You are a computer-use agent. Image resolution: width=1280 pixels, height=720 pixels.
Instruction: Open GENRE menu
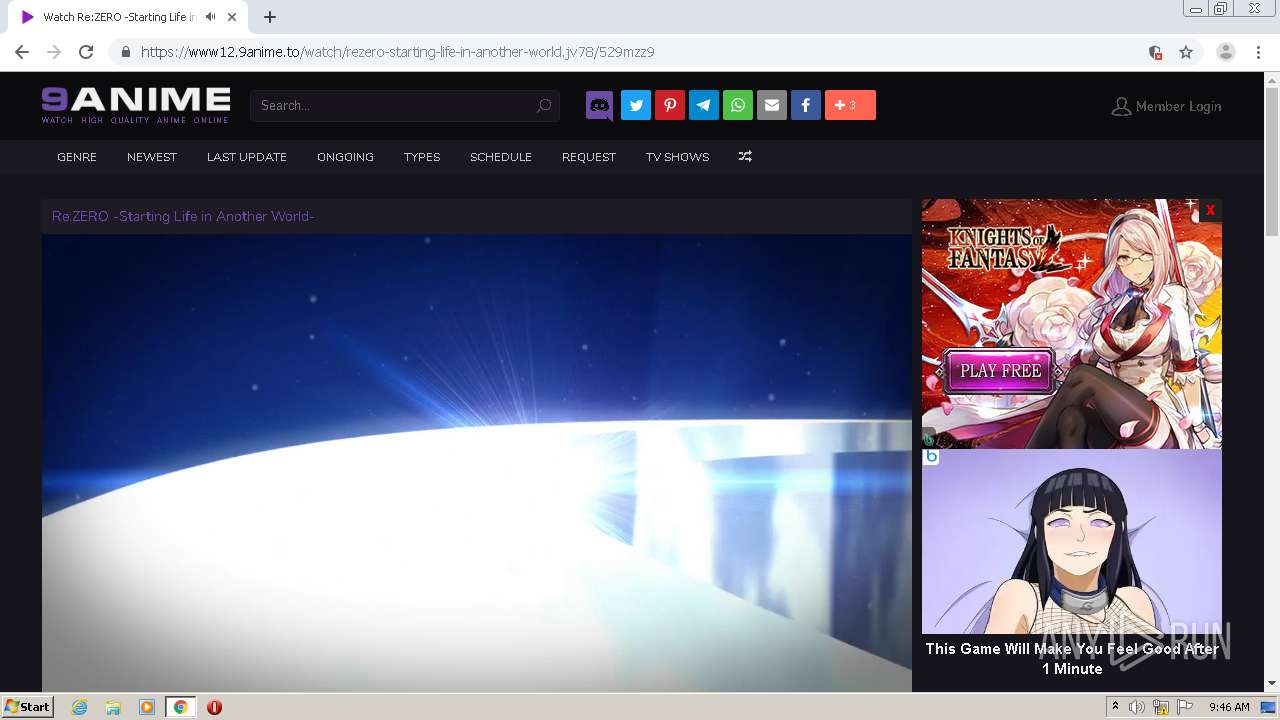(x=77, y=157)
